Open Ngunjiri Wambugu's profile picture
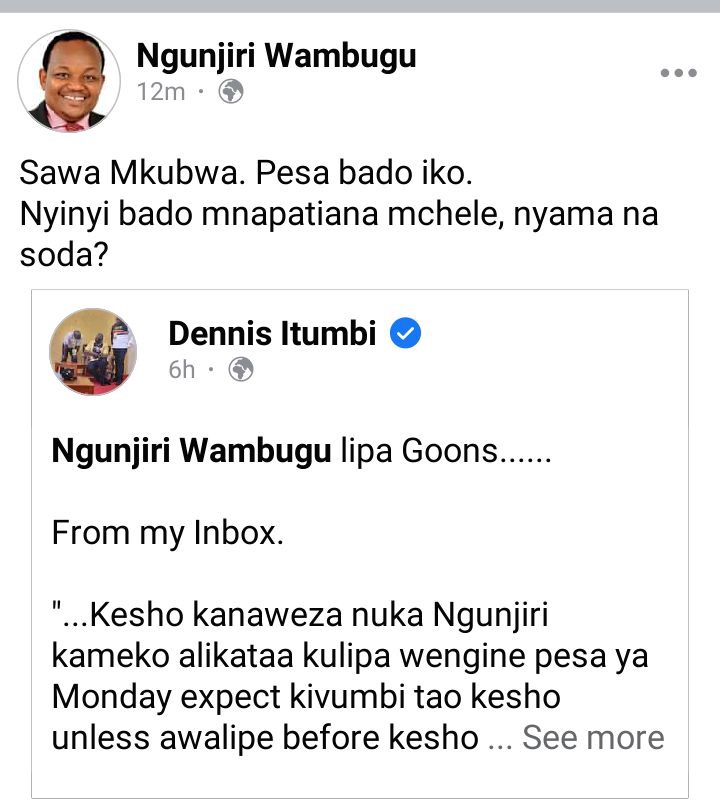 69,81
